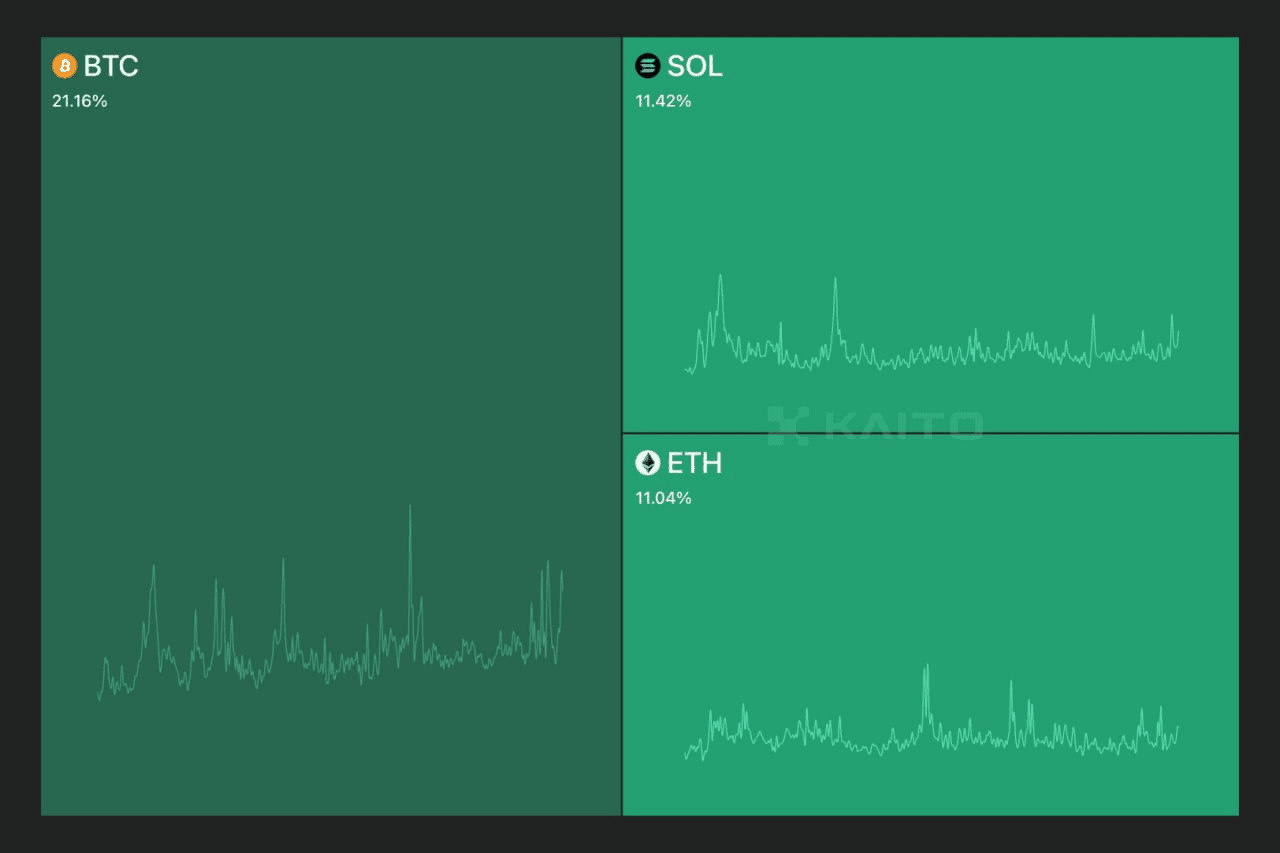Click the 11.04% mindshare value
Image resolution: width=1280 pixels, height=853 pixels.
click(664, 498)
